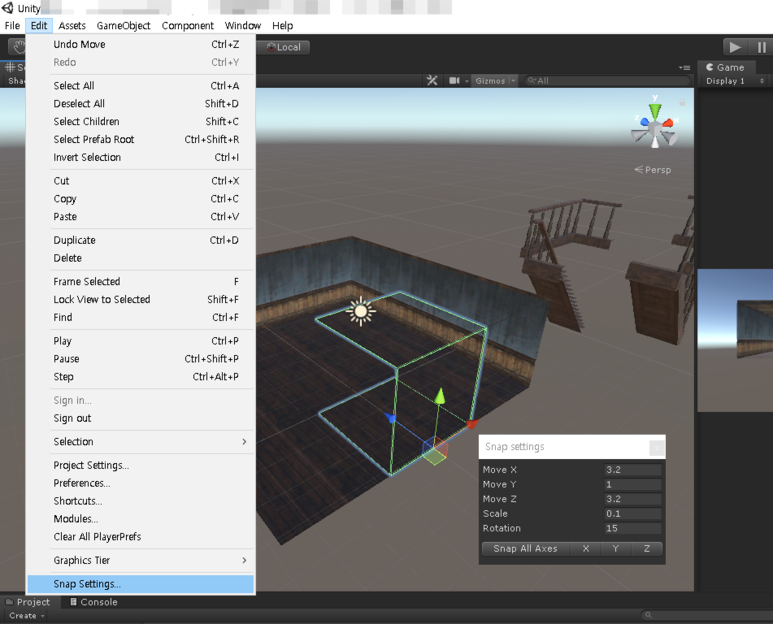
Task: Open the scene tools wrench icon
Action: click(432, 80)
